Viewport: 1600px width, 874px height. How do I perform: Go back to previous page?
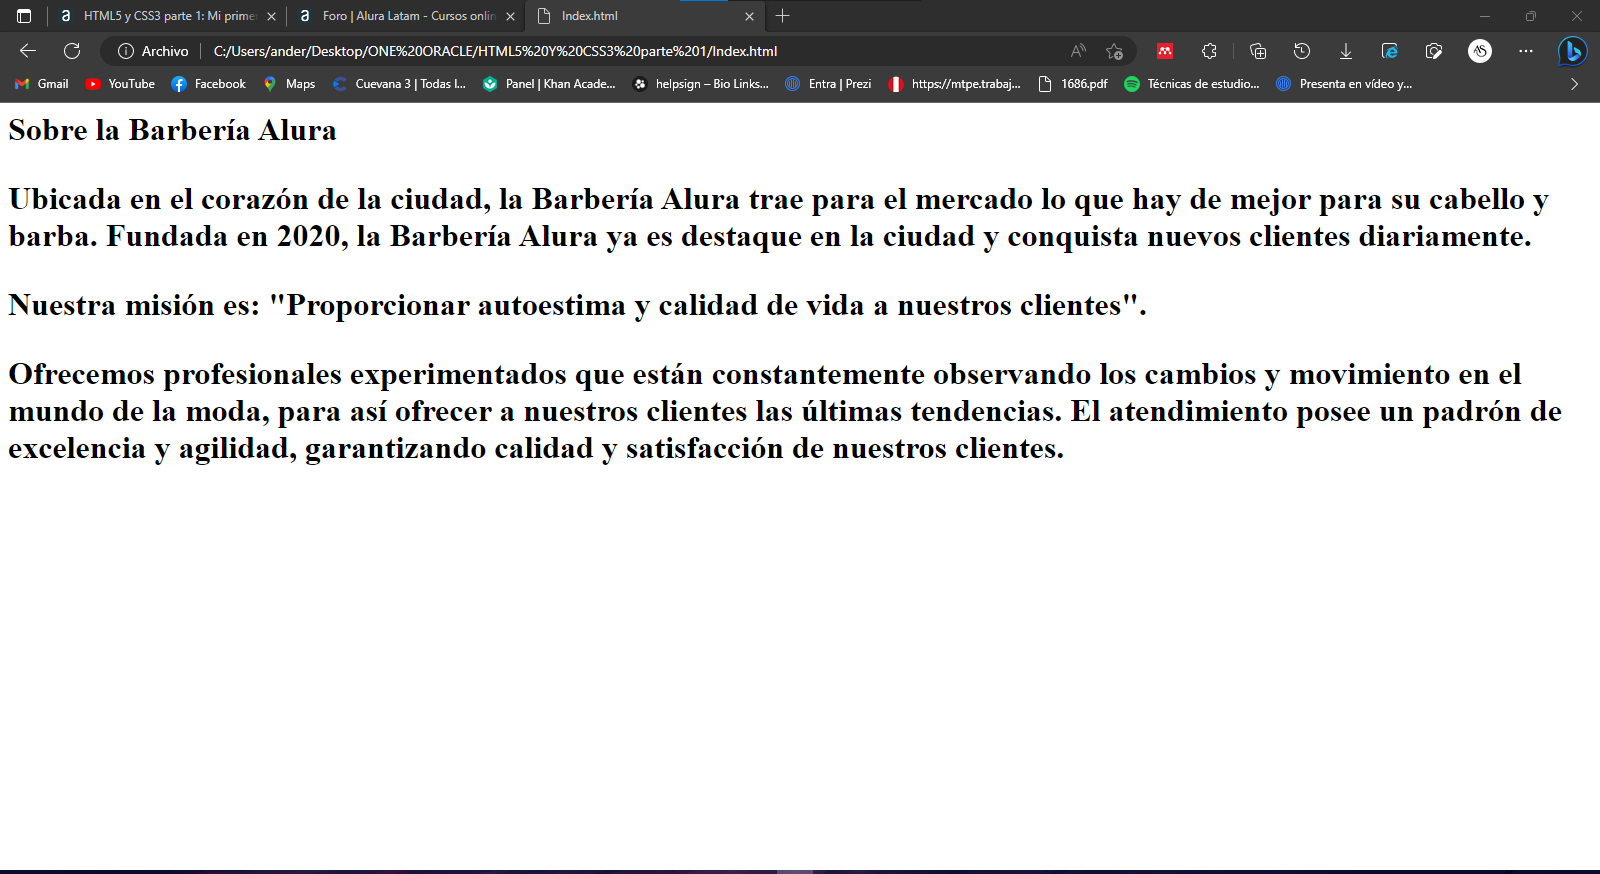click(x=28, y=51)
